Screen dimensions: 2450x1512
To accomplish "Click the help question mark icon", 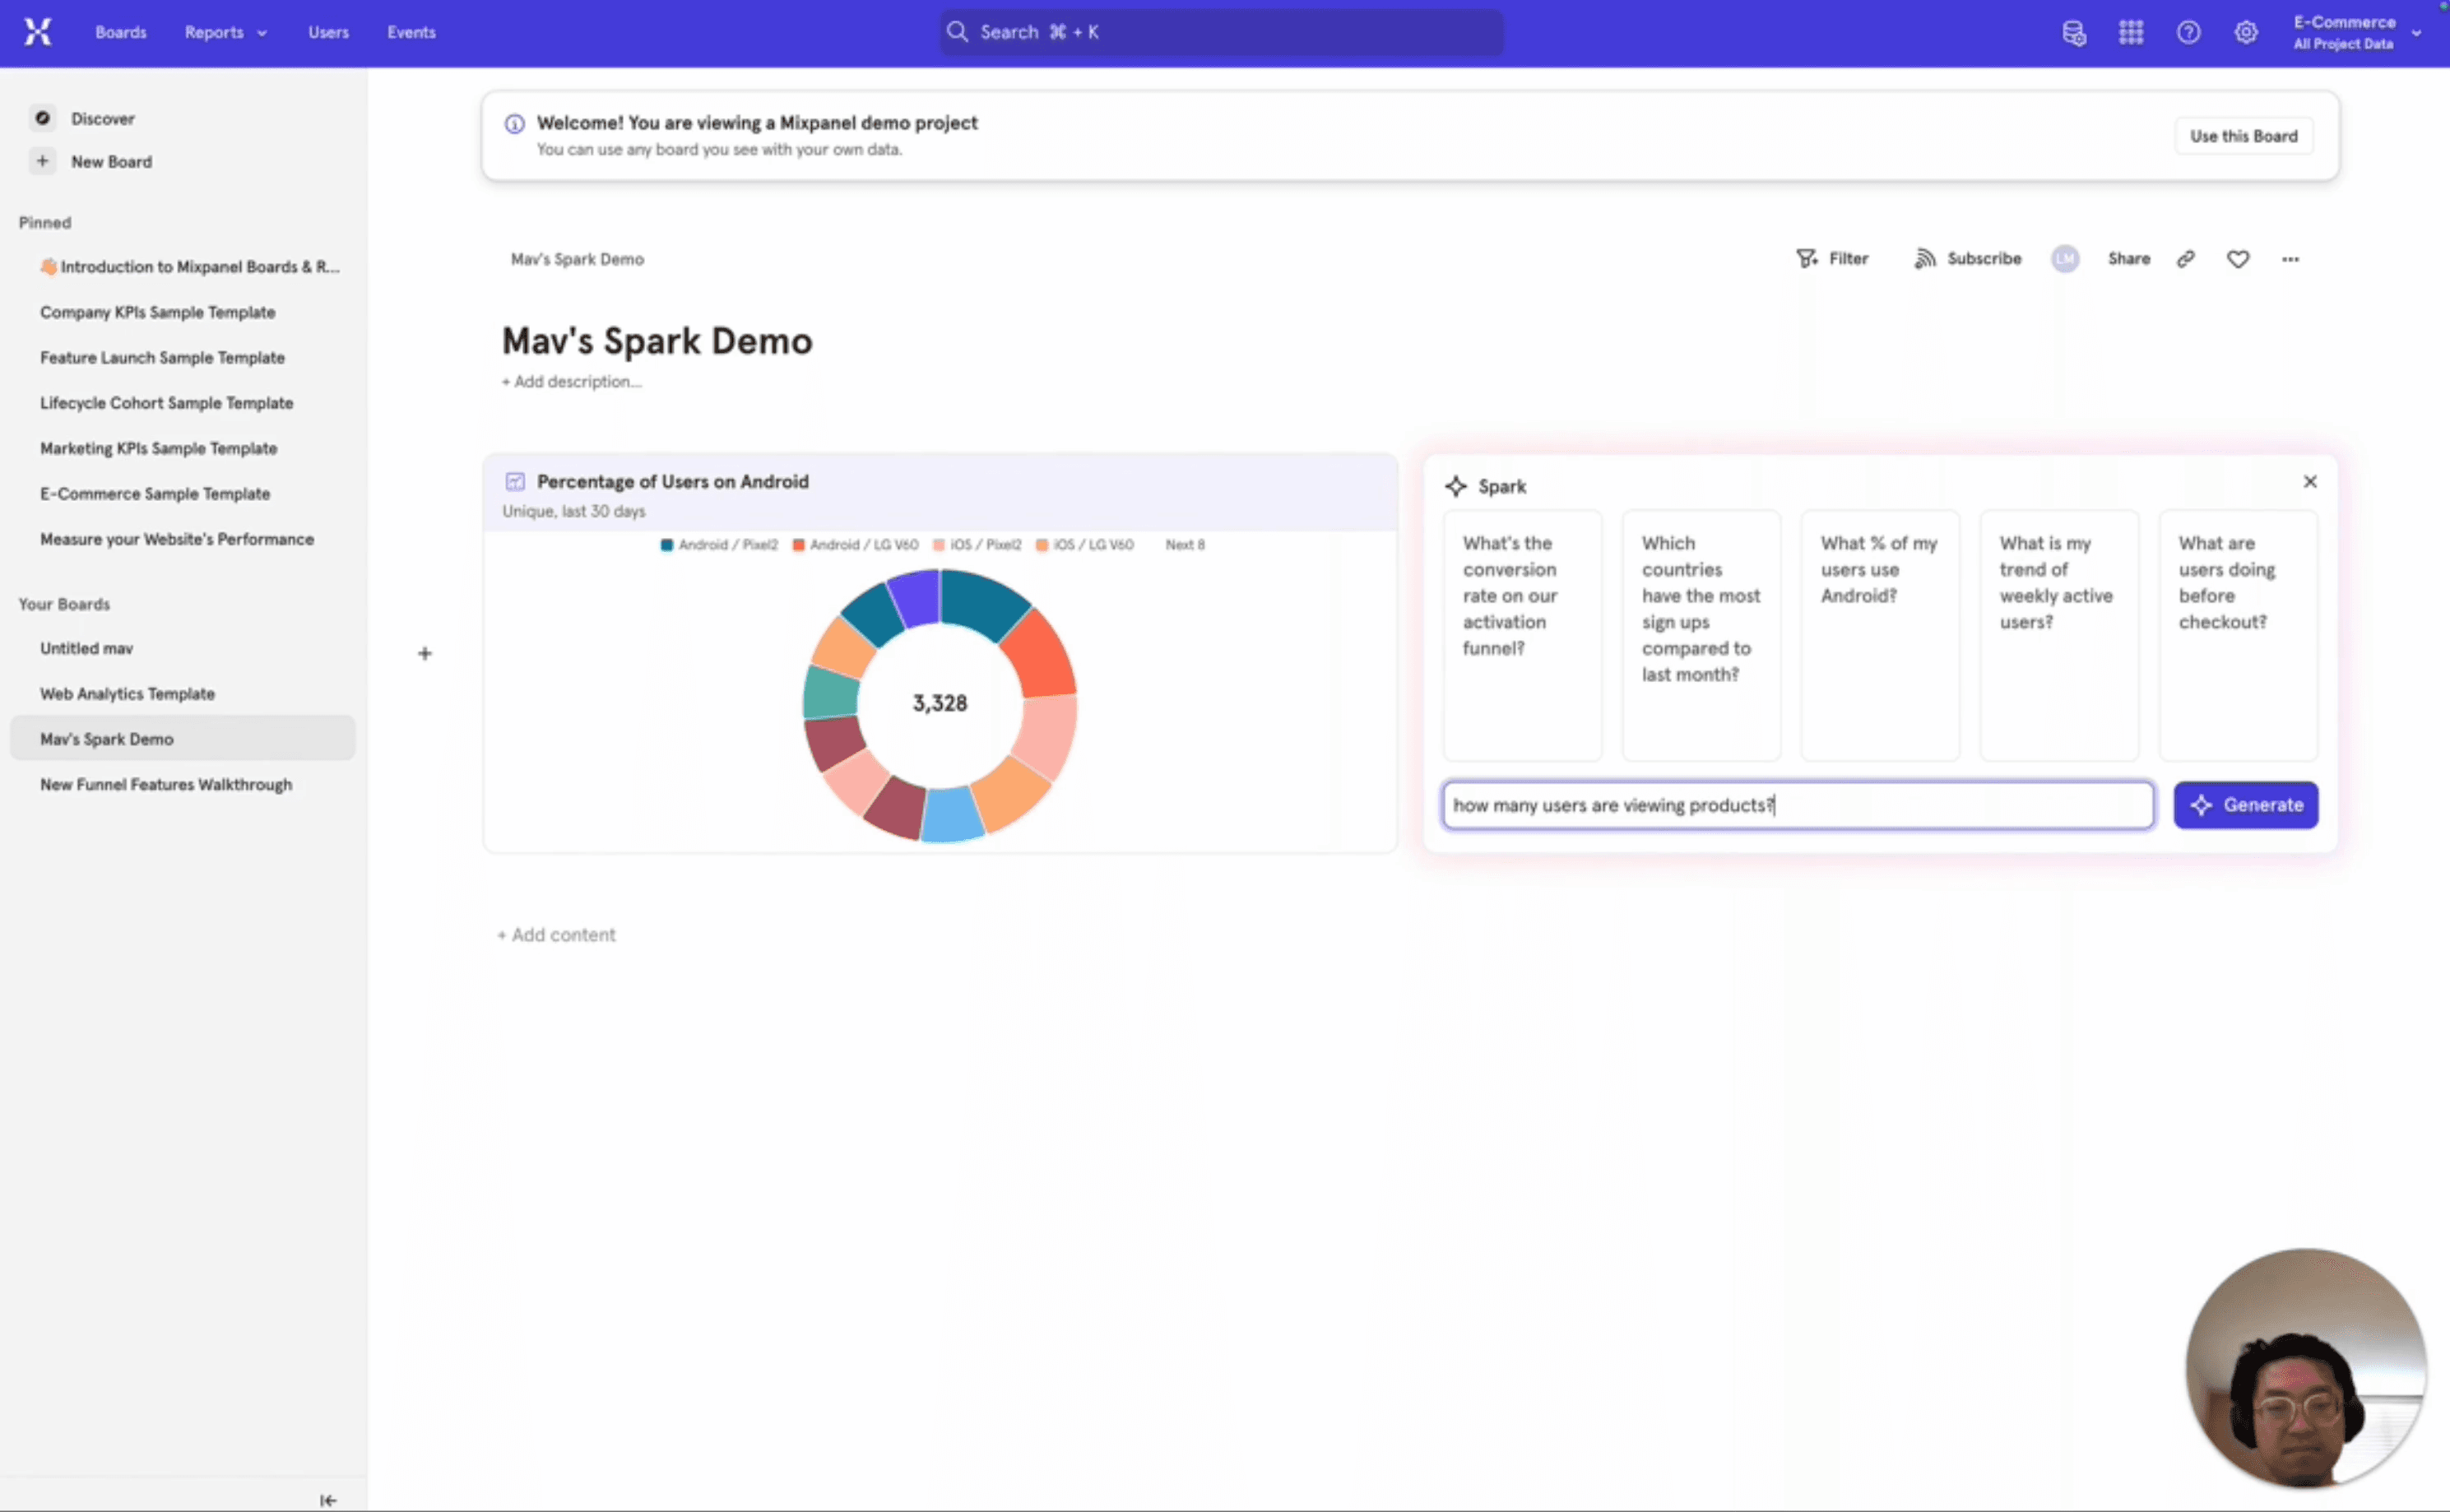I will 2189,31.
